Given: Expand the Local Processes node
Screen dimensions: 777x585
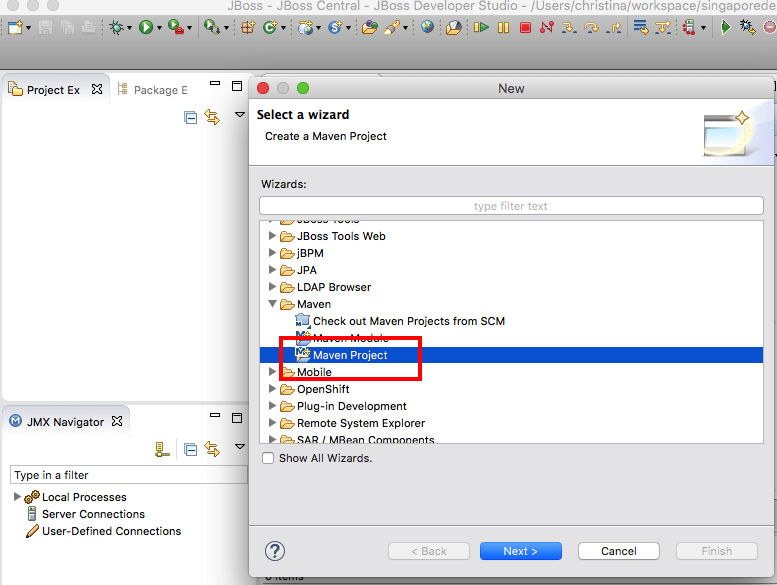Looking at the screenshot, I should tap(17, 496).
